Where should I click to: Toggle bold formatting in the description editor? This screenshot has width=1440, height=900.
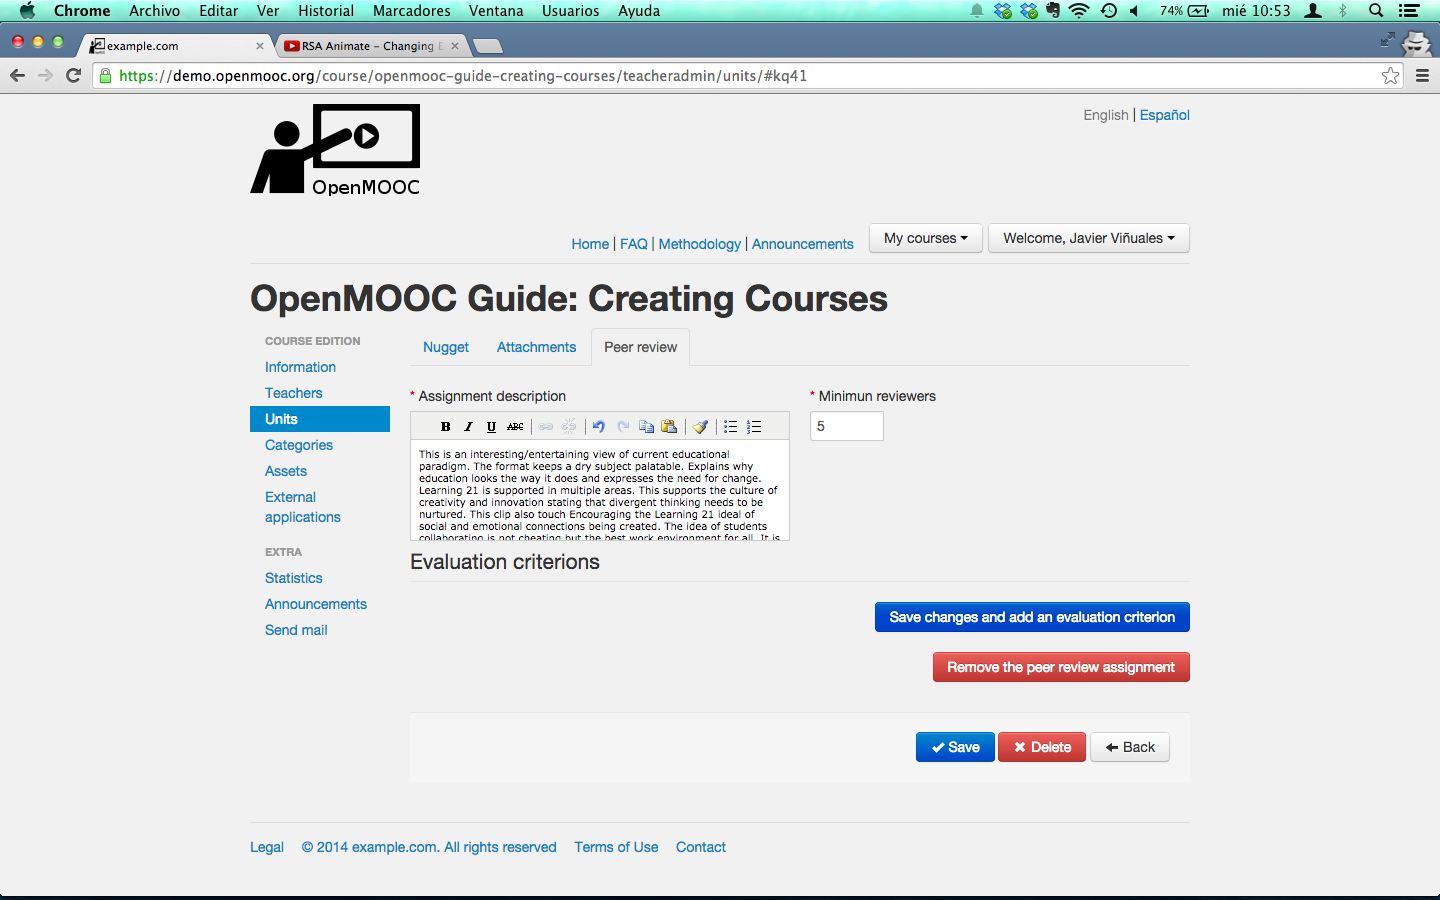[445, 426]
